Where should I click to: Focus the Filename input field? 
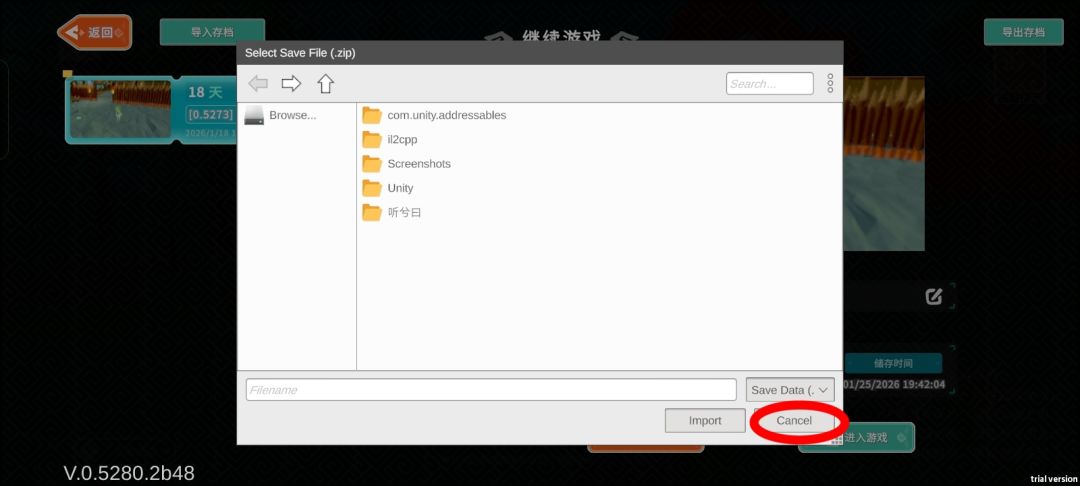click(x=491, y=390)
